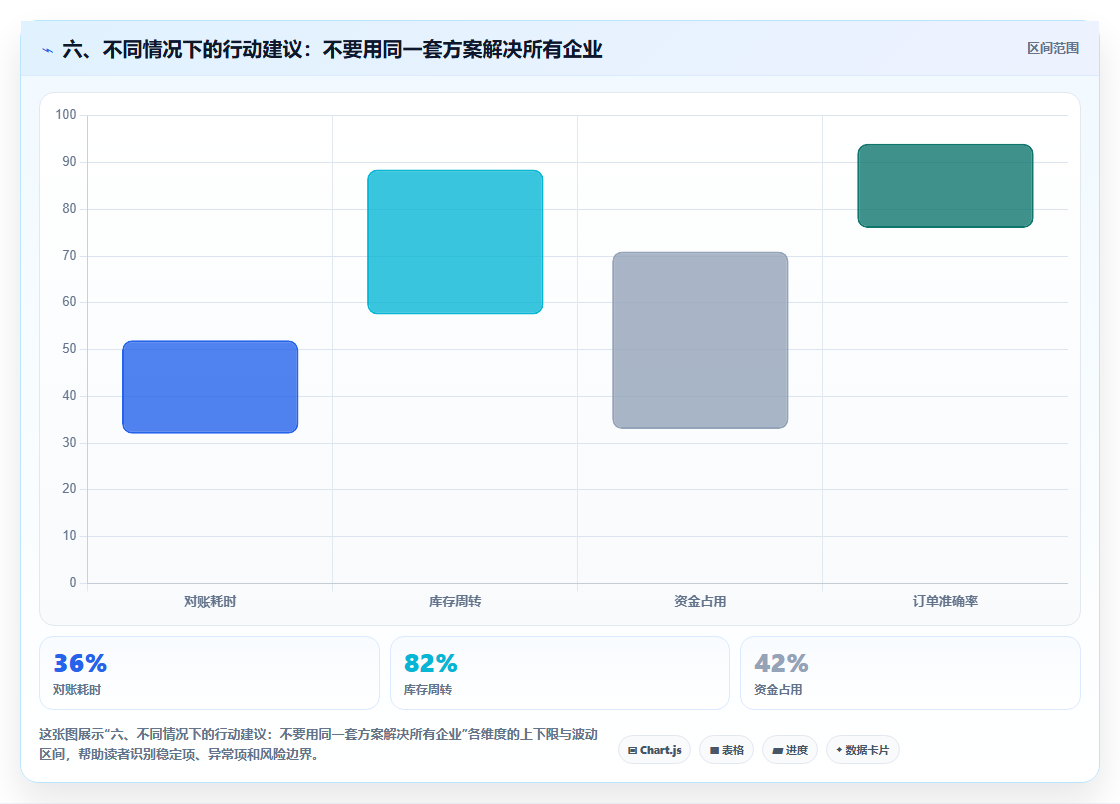
Task: Click the 资金占用 x-axis label
Action: tap(700, 601)
